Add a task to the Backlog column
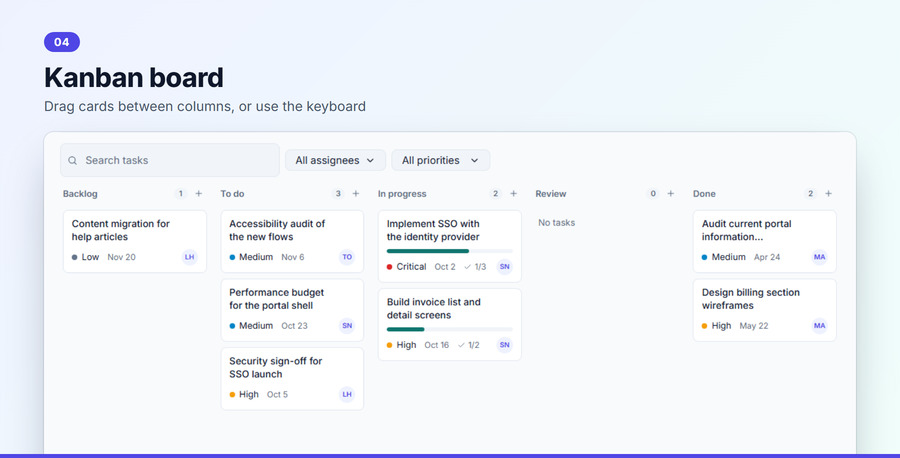The height and width of the screenshot is (458, 900). click(x=199, y=194)
